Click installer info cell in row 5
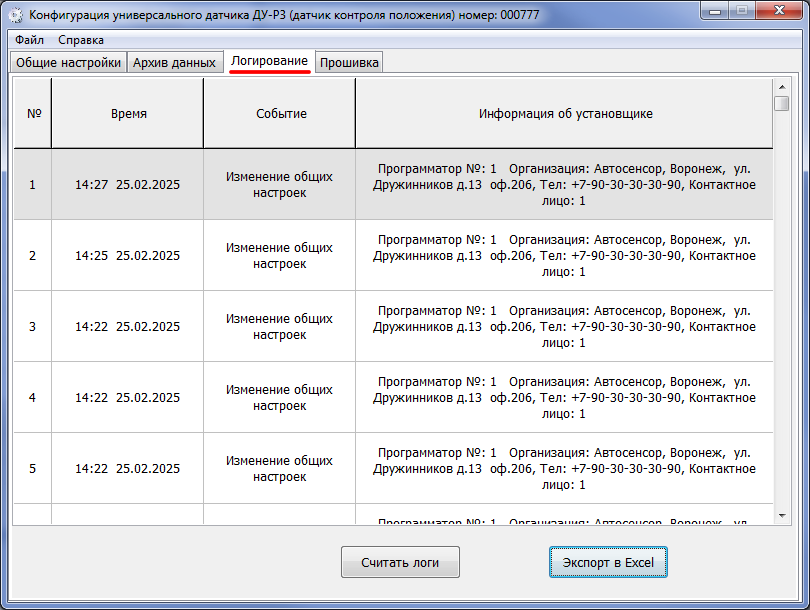Screen dimensions: 810x610 (x=565, y=468)
